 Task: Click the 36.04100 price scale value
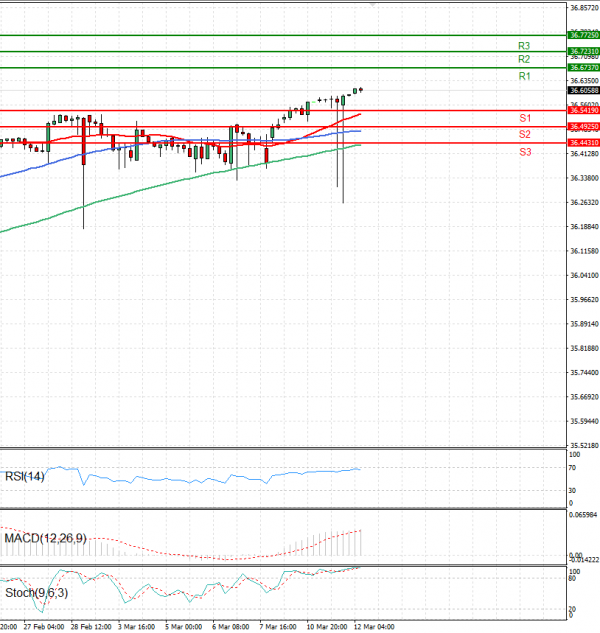click(584, 275)
